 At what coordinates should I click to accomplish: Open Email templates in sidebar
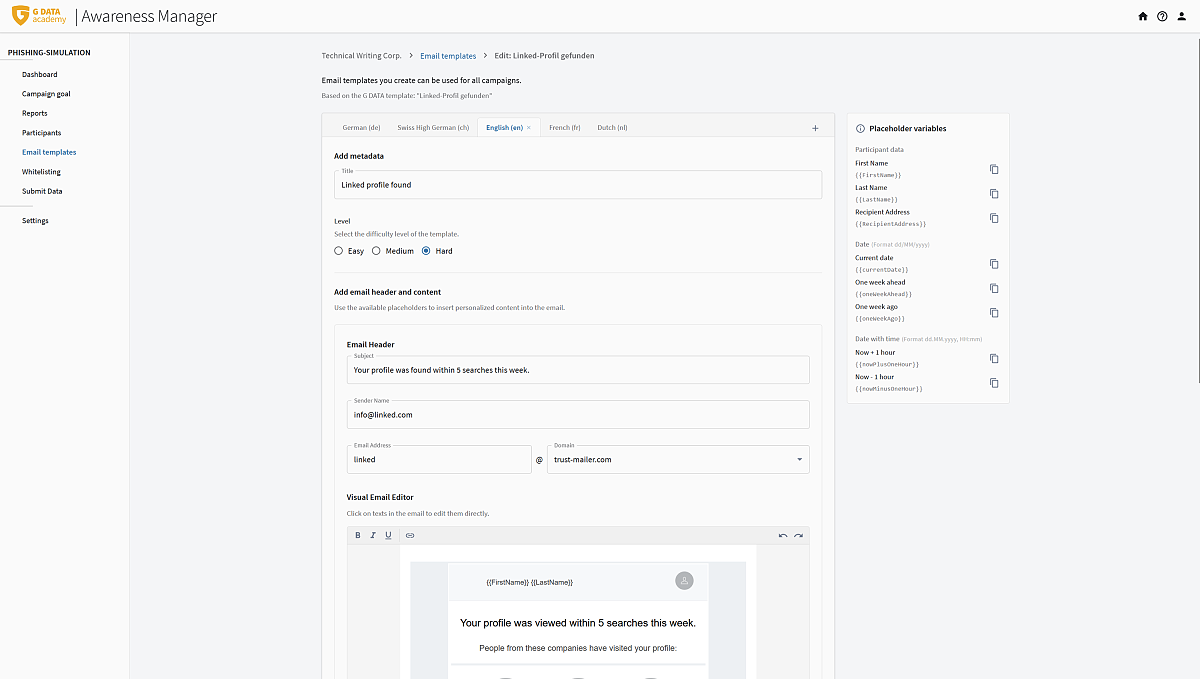[49, 152]
